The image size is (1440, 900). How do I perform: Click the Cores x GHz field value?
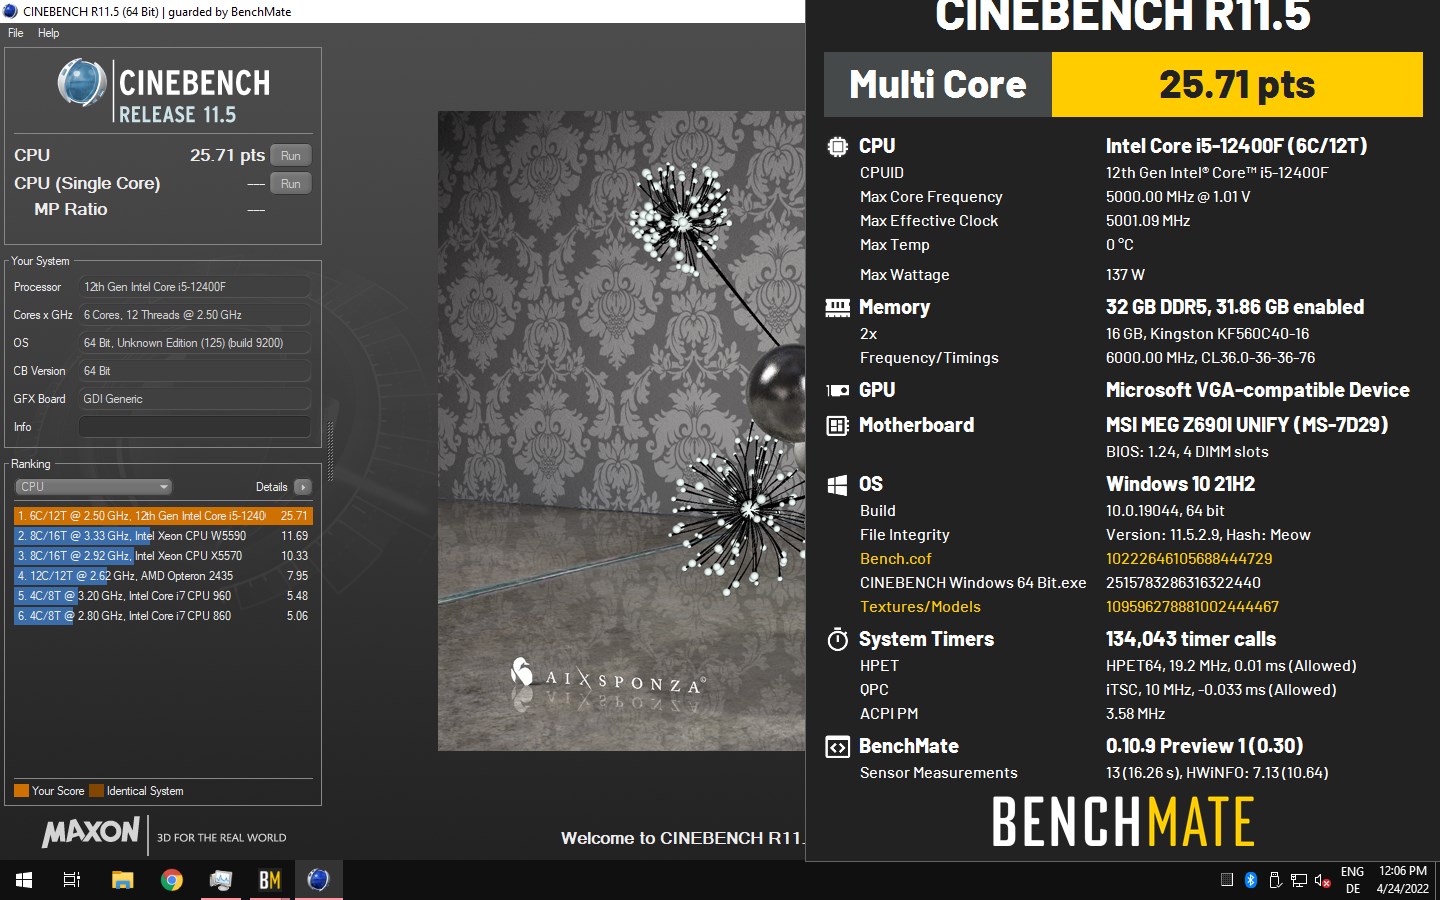(194, 315)
